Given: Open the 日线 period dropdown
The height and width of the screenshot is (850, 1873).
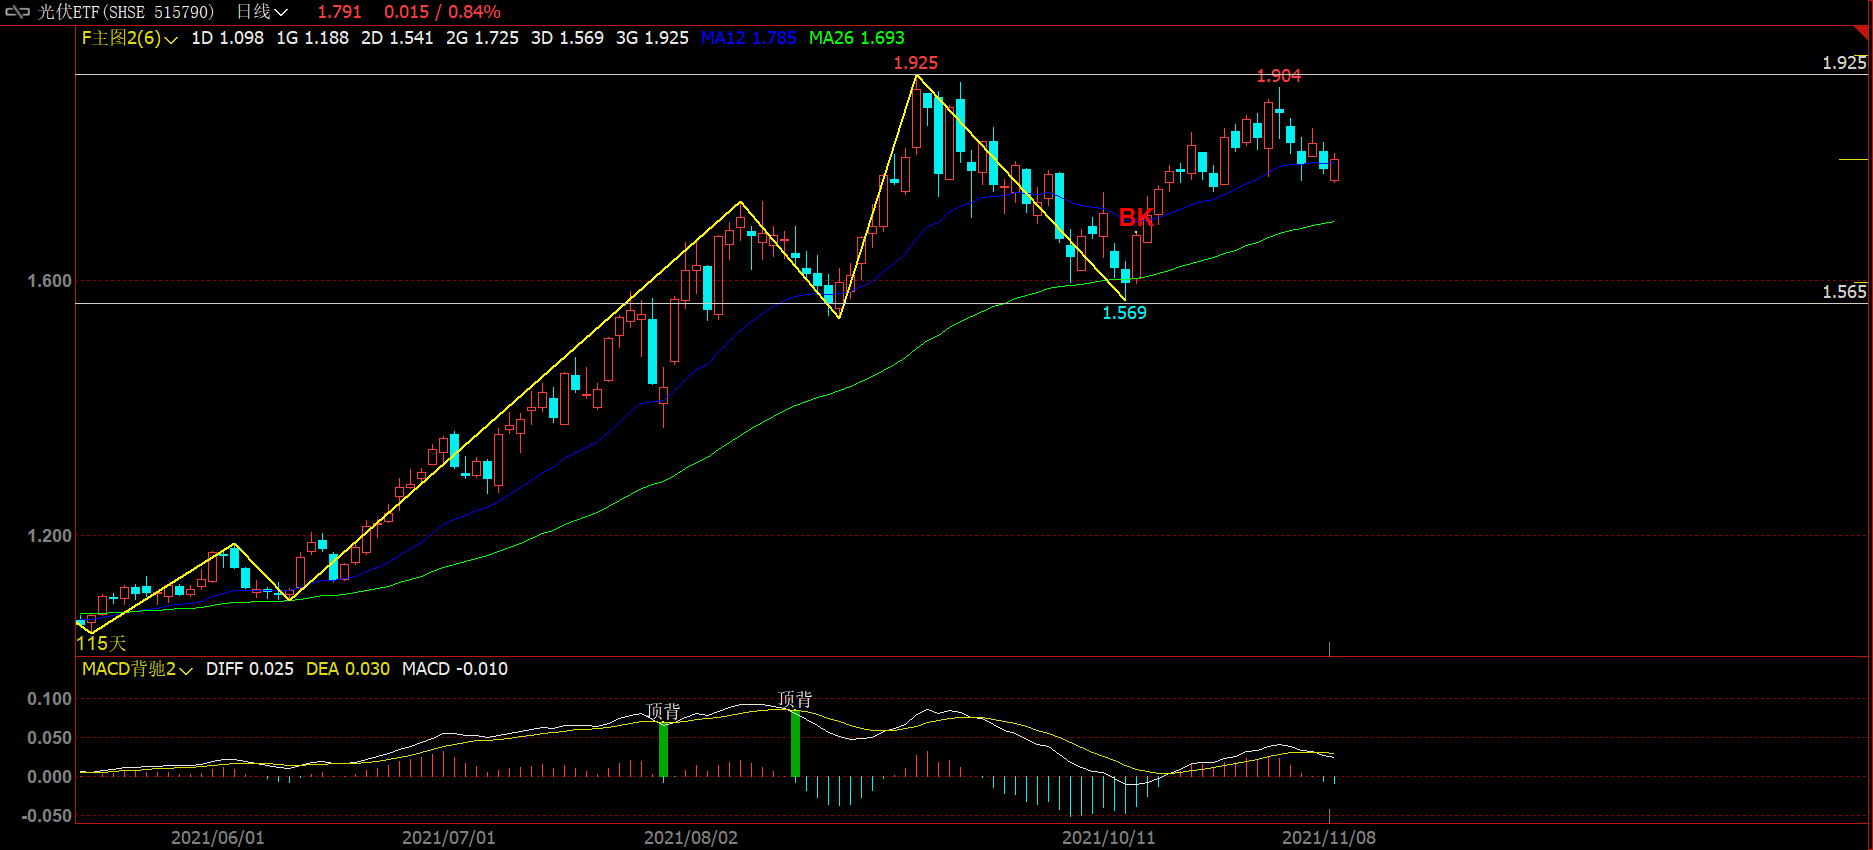Looking at the screenshot, I should point(262,12).
